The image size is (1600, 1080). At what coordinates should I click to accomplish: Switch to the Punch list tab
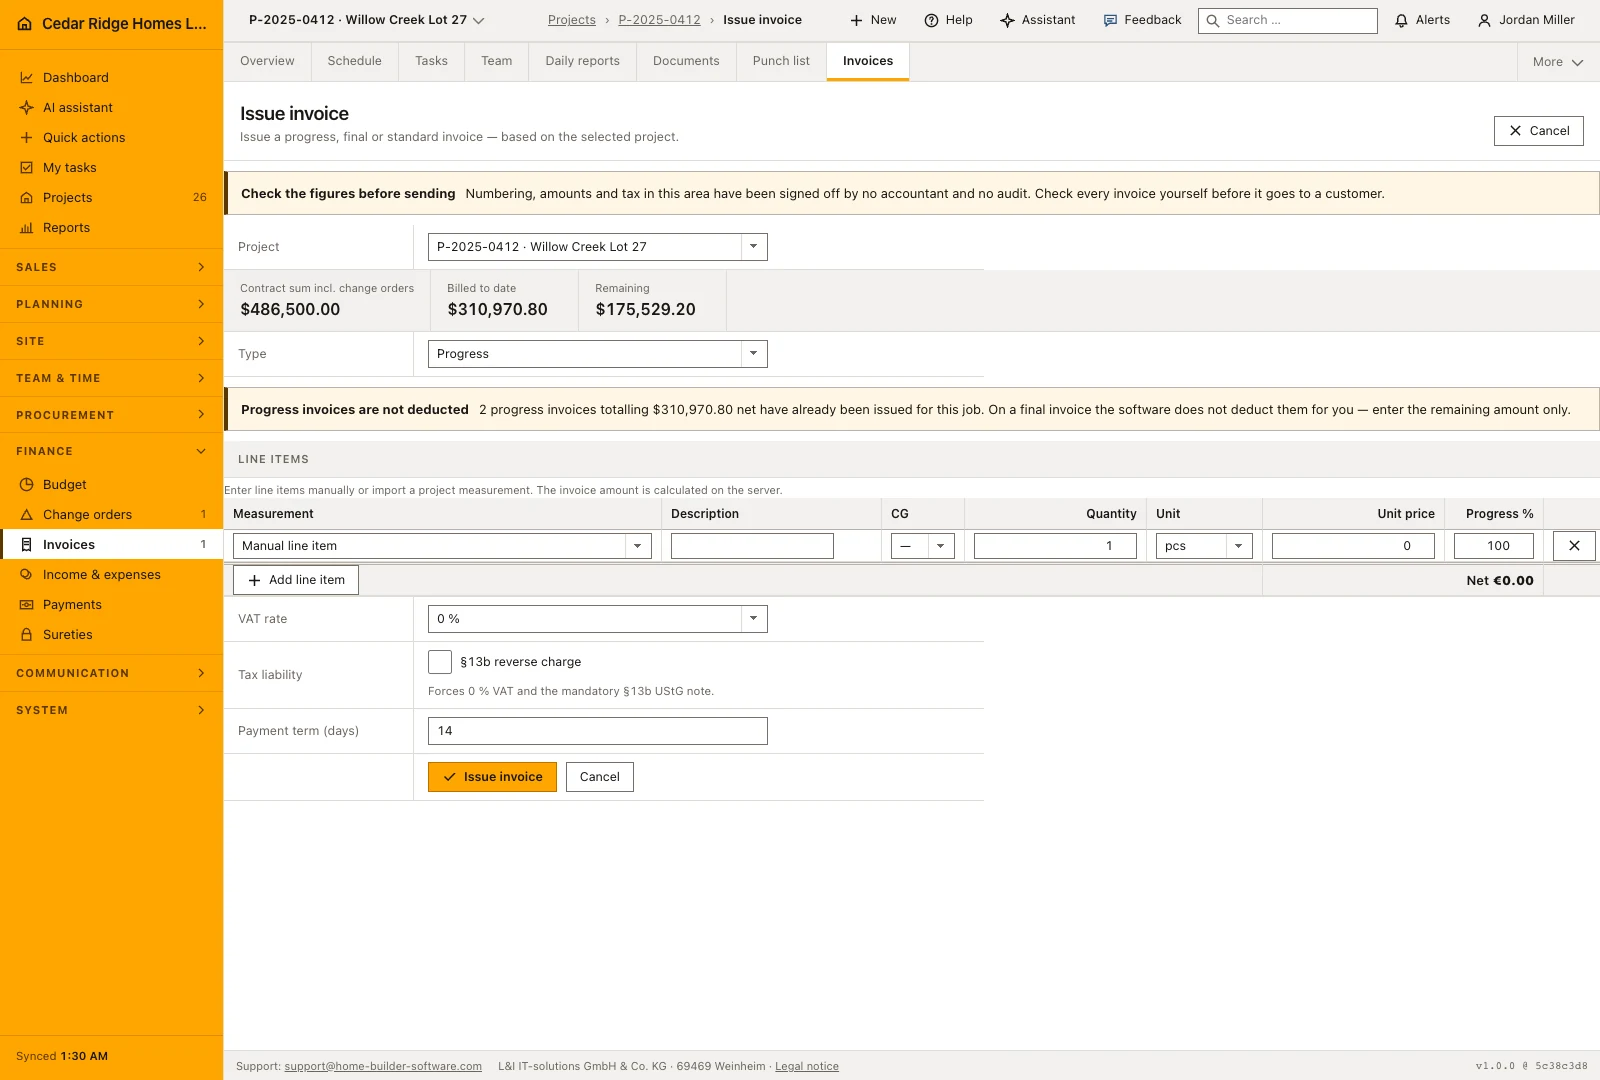tap(781, 61)
